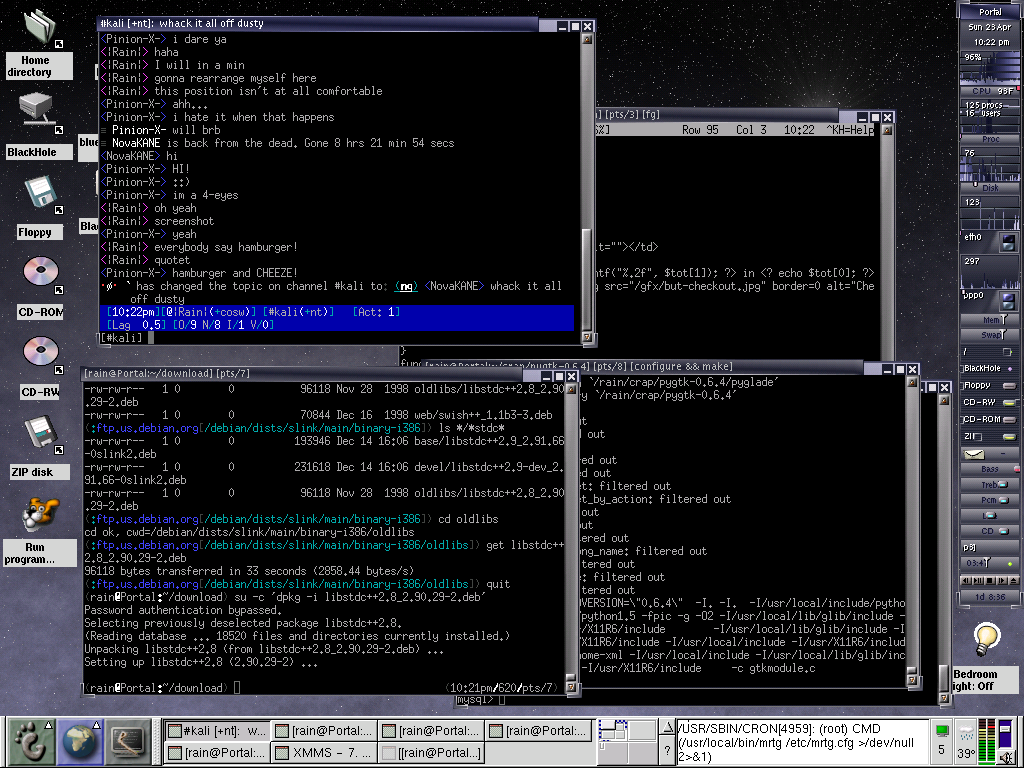Viewport: 1024px width, 768px height.
Task: Launch the terminal launcher in the panel
Action: (x=128, y=741)
